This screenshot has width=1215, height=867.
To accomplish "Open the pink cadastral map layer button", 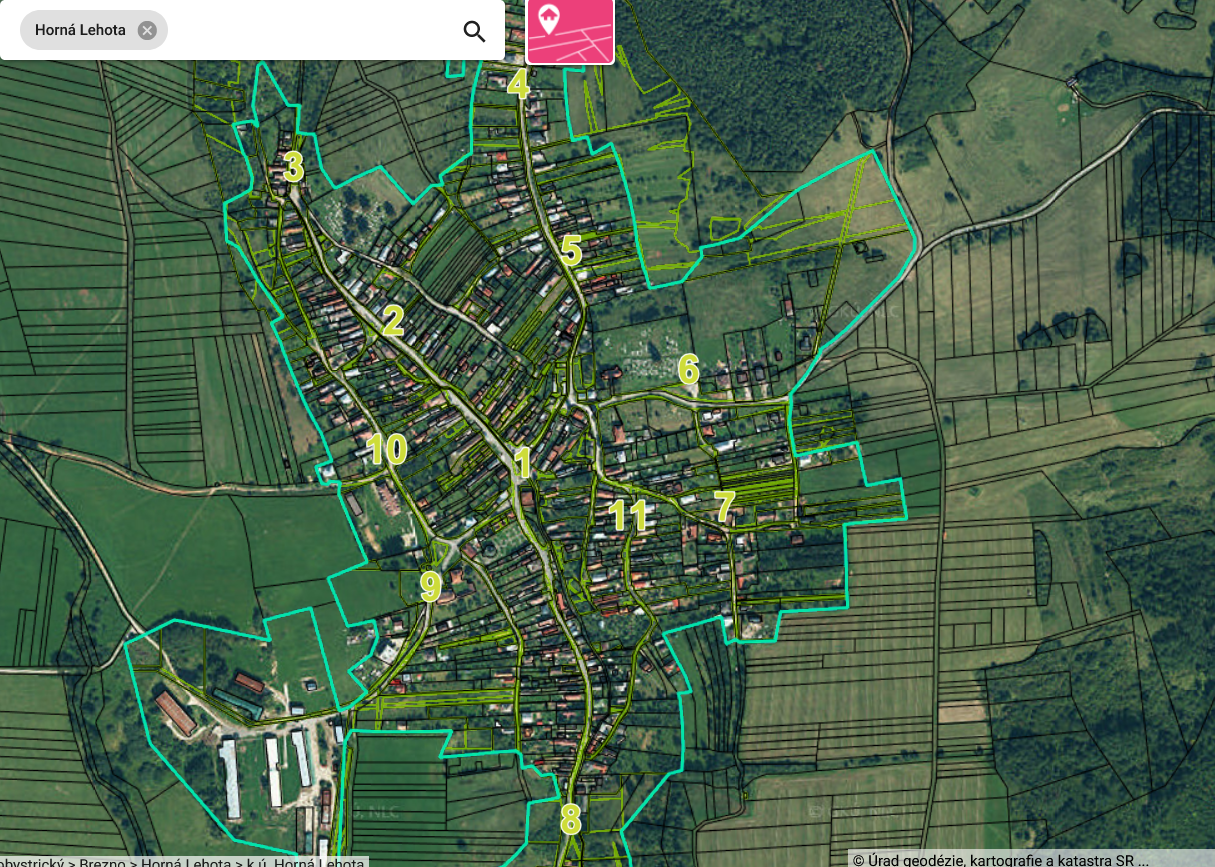I will 570,31.
